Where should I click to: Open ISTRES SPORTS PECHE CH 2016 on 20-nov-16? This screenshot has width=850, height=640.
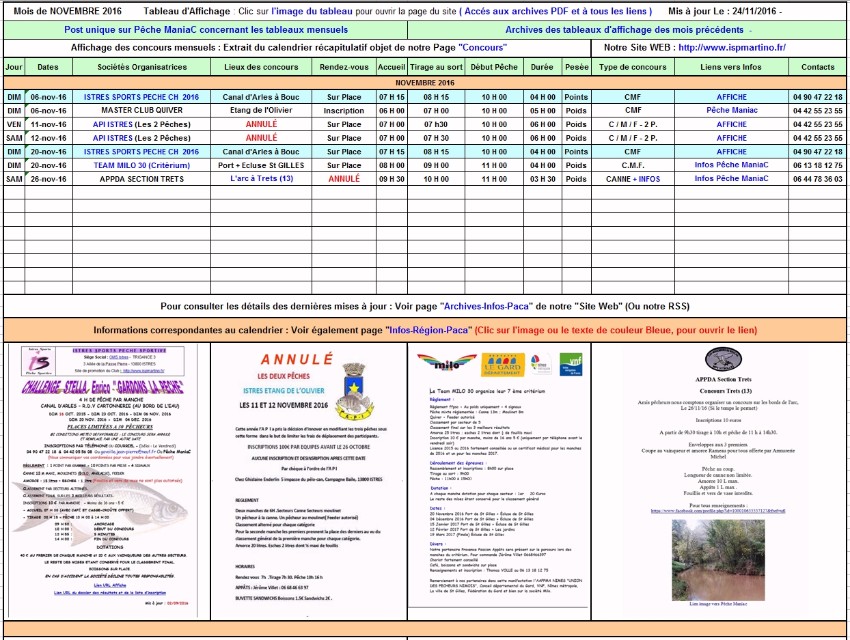pyautogui.click(x=141, y=152)
